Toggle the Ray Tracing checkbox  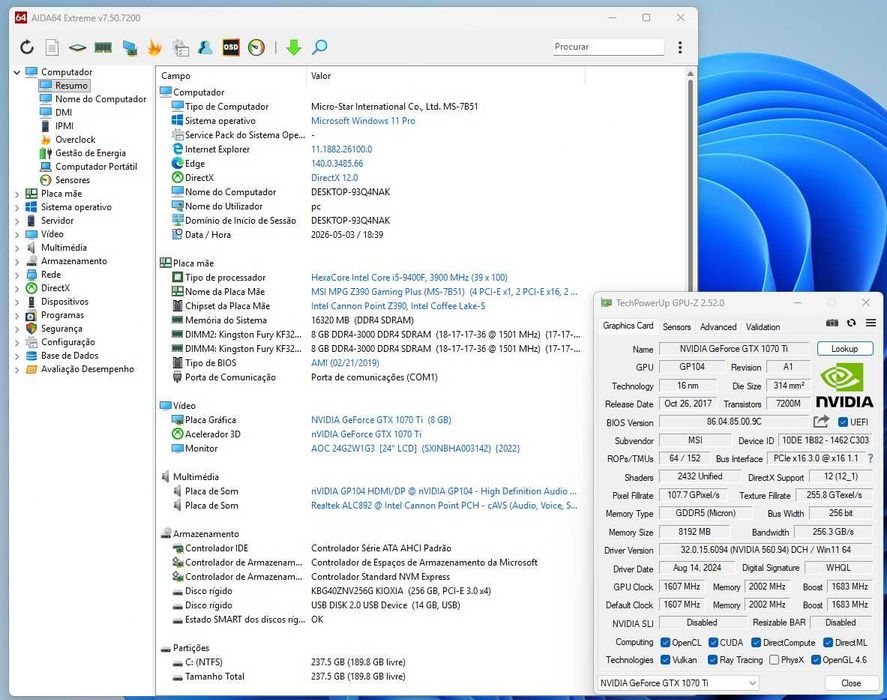pos(713,660)
